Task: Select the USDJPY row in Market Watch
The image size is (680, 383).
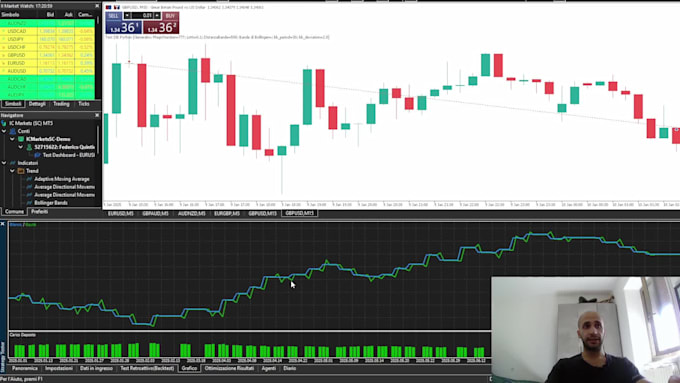Action: pyautogui.click(x=47, y=39)
